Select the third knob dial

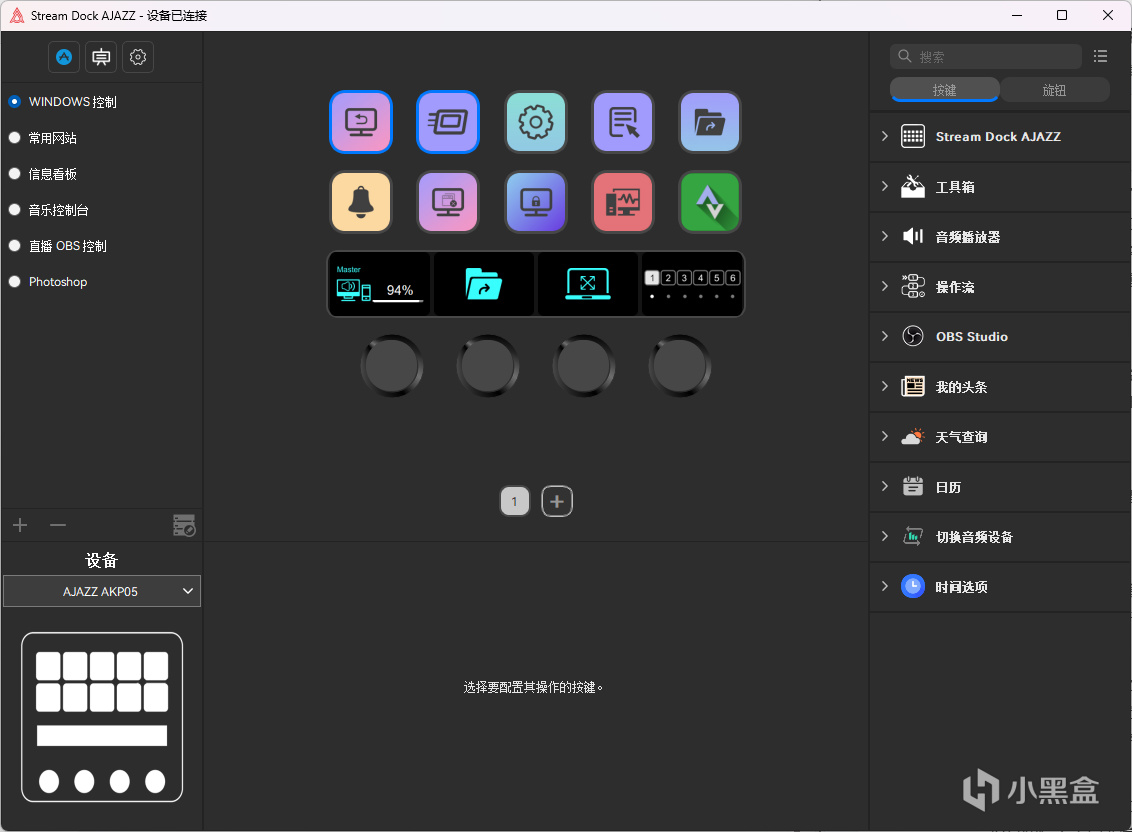[584, 366]
